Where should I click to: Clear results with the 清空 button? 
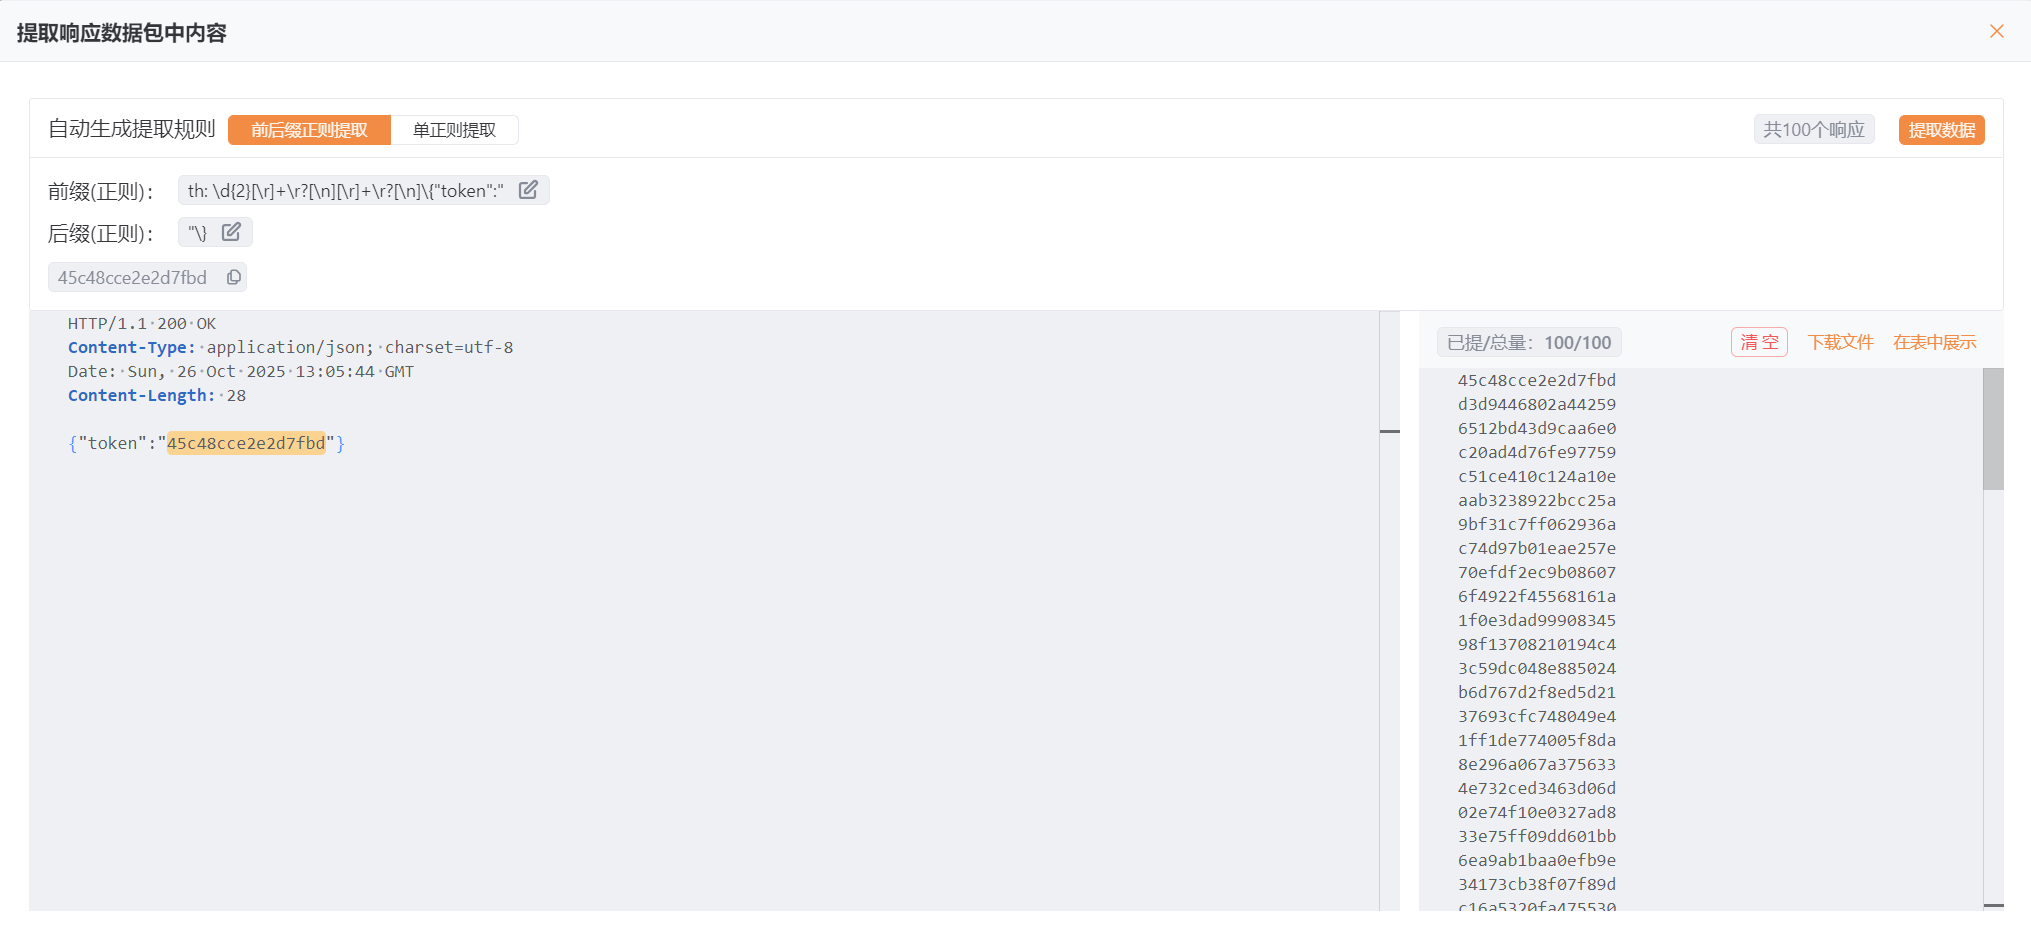1759,342
